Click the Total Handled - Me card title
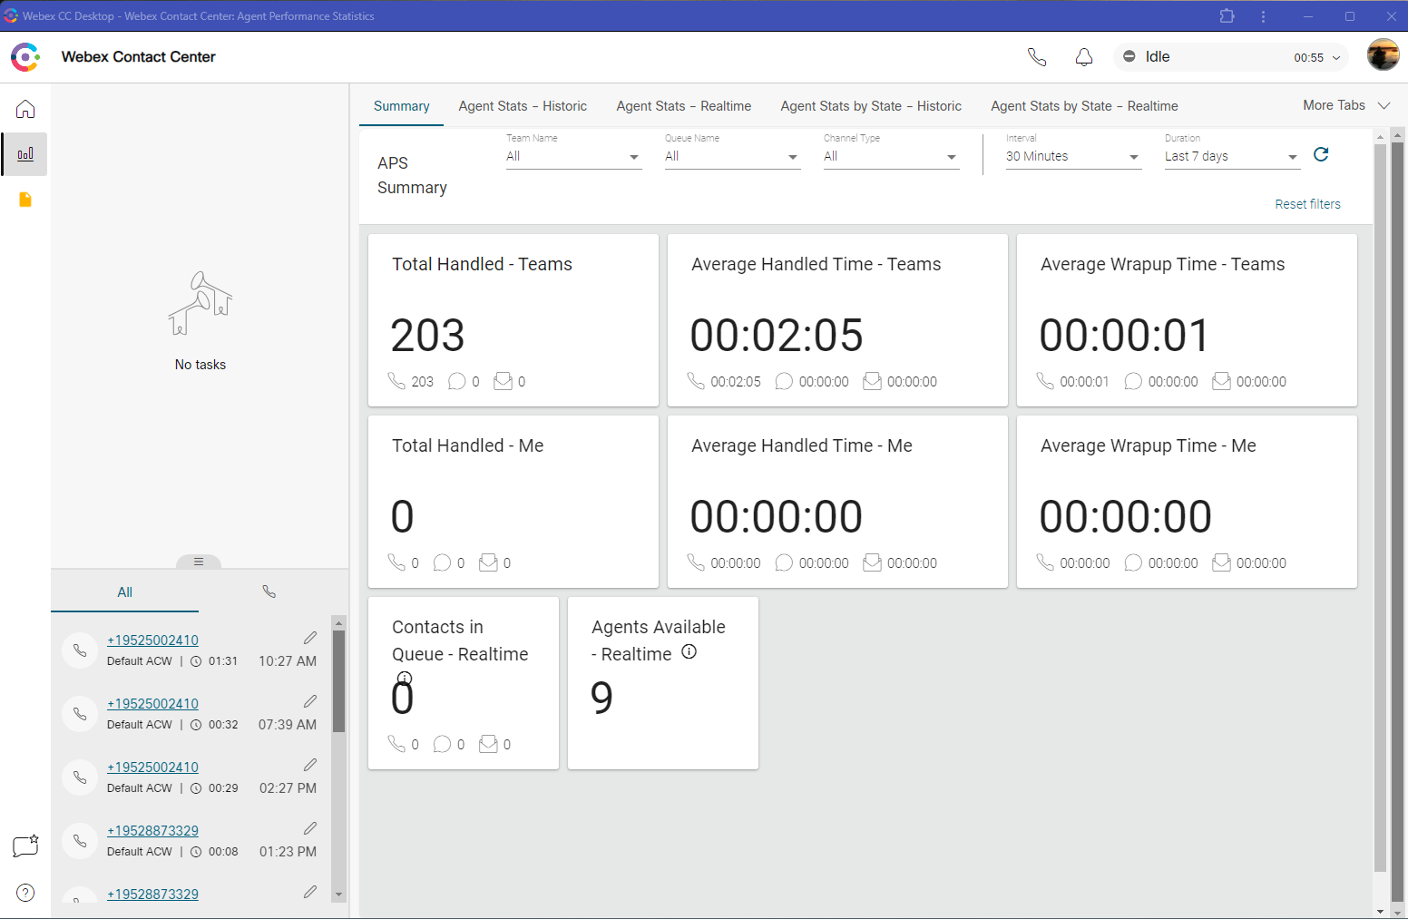 468,446
